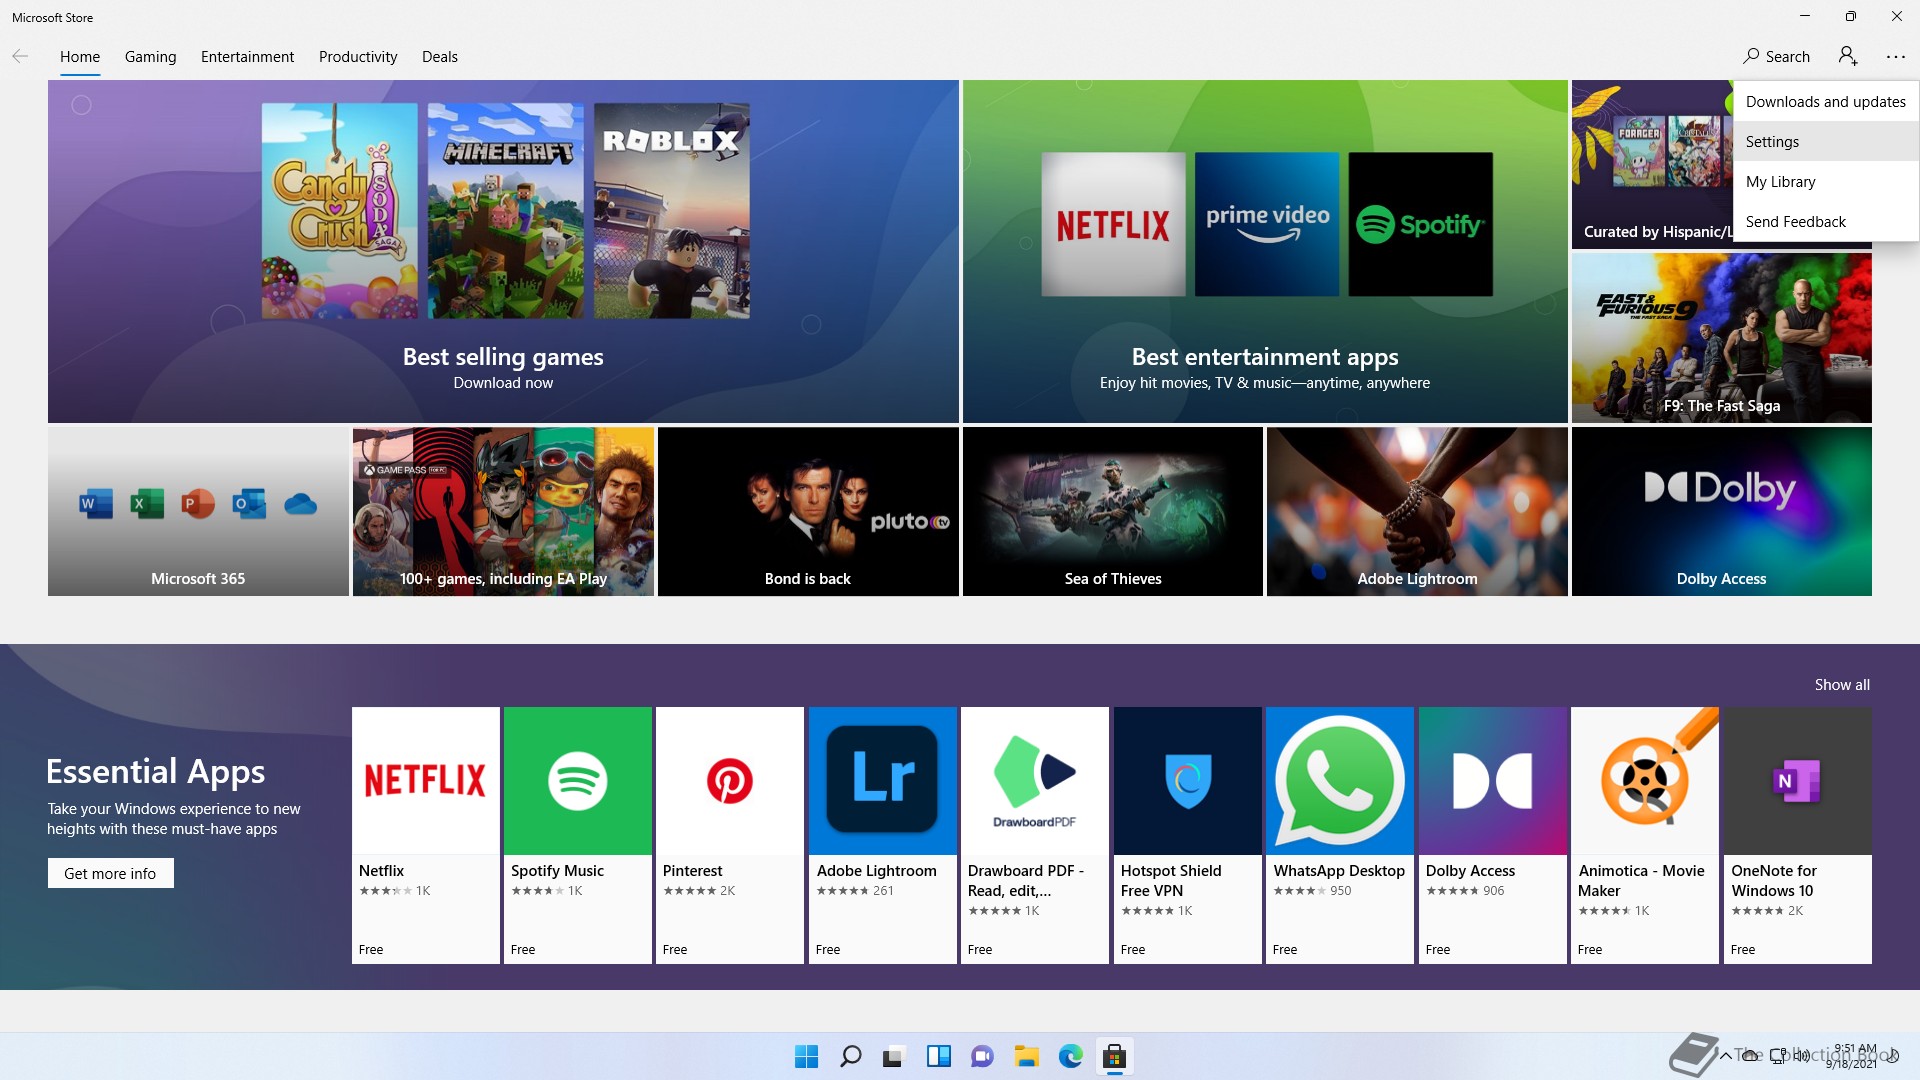
Task: Switch to the Gaming tab
Action: pyautogui.click(x=151, y=57)
